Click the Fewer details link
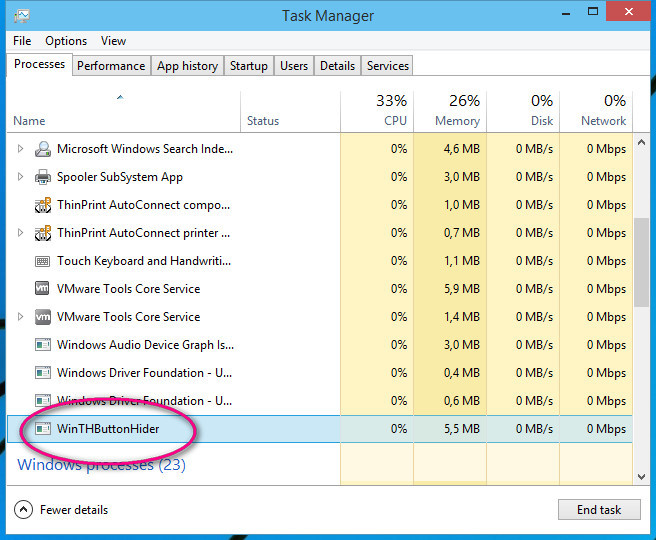Screen dimensions: 656x540 74,510
